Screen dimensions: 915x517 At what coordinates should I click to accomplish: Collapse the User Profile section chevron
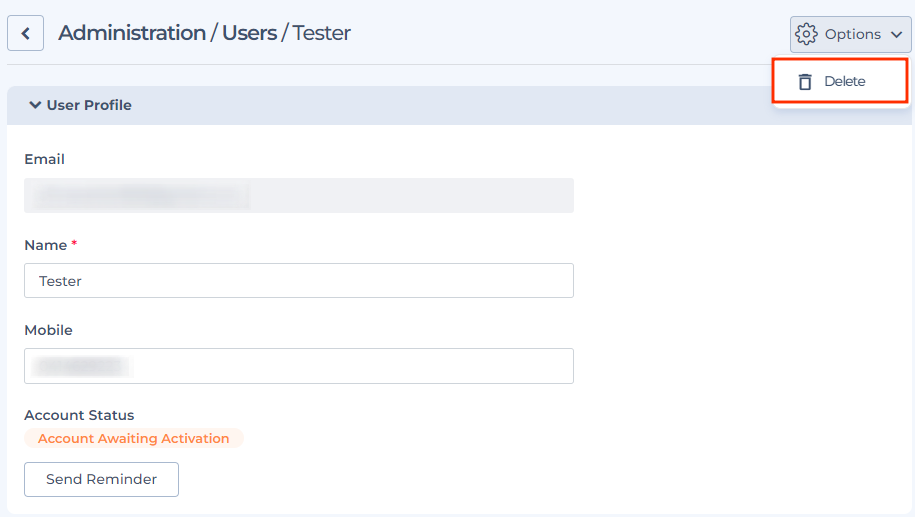pos(35,105)
